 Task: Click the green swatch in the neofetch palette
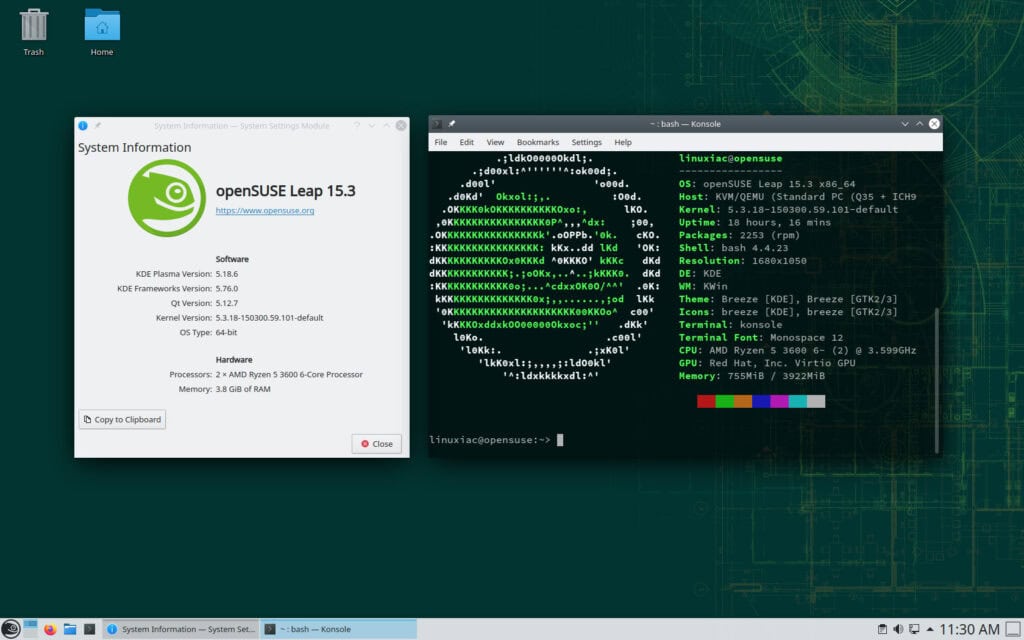pyautogui.click(x=723, y=400)
